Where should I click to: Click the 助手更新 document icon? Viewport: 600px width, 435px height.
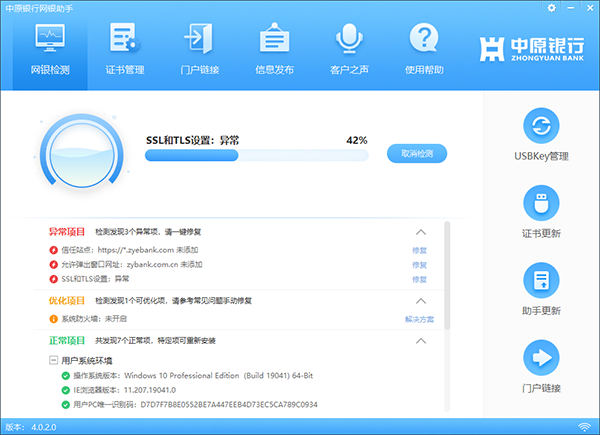(x=541, y=280)
